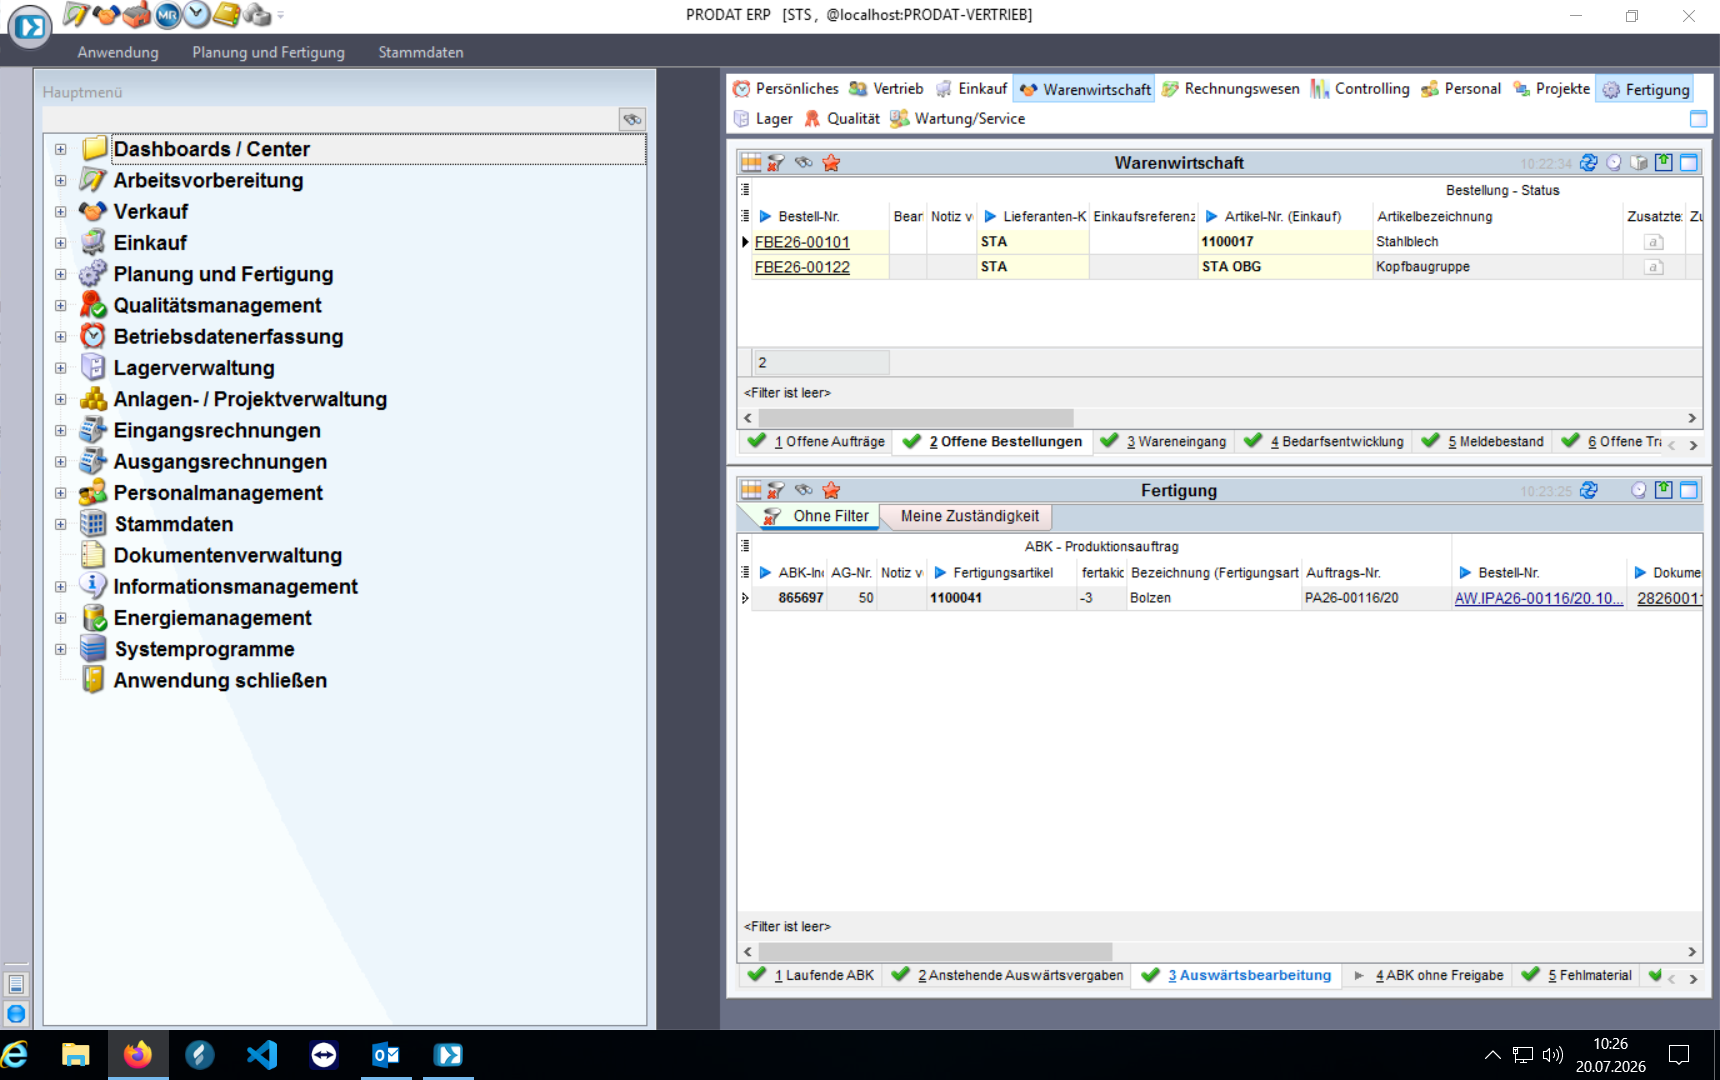Switch to the Vertrieb dashboard tab
Image resolution: width=1720 pixels, height=1080 pixels.
pyautogui.click(x=886, y=89)
